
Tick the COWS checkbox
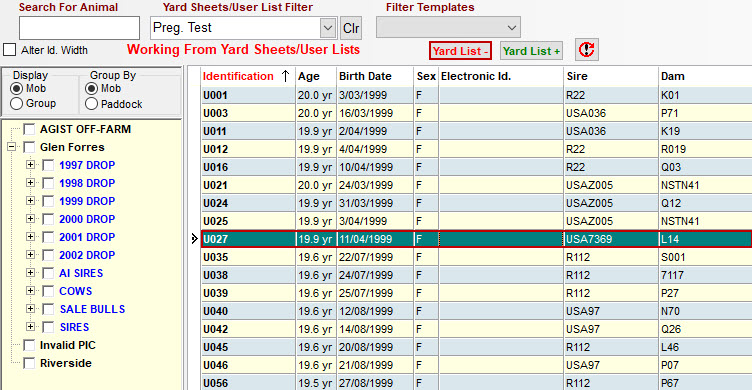point(48,291)
